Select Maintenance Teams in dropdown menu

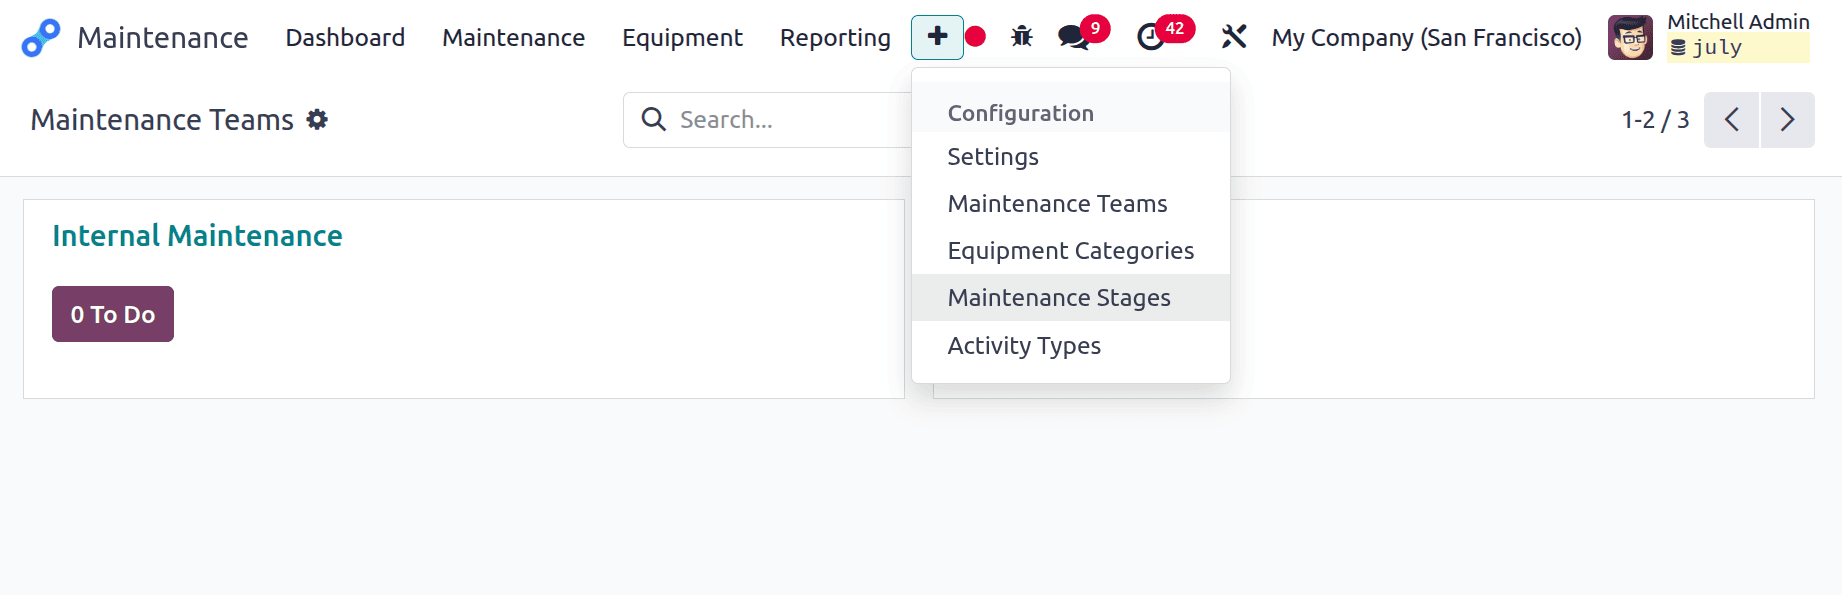pyautogui.click(x=1071, y=204)
